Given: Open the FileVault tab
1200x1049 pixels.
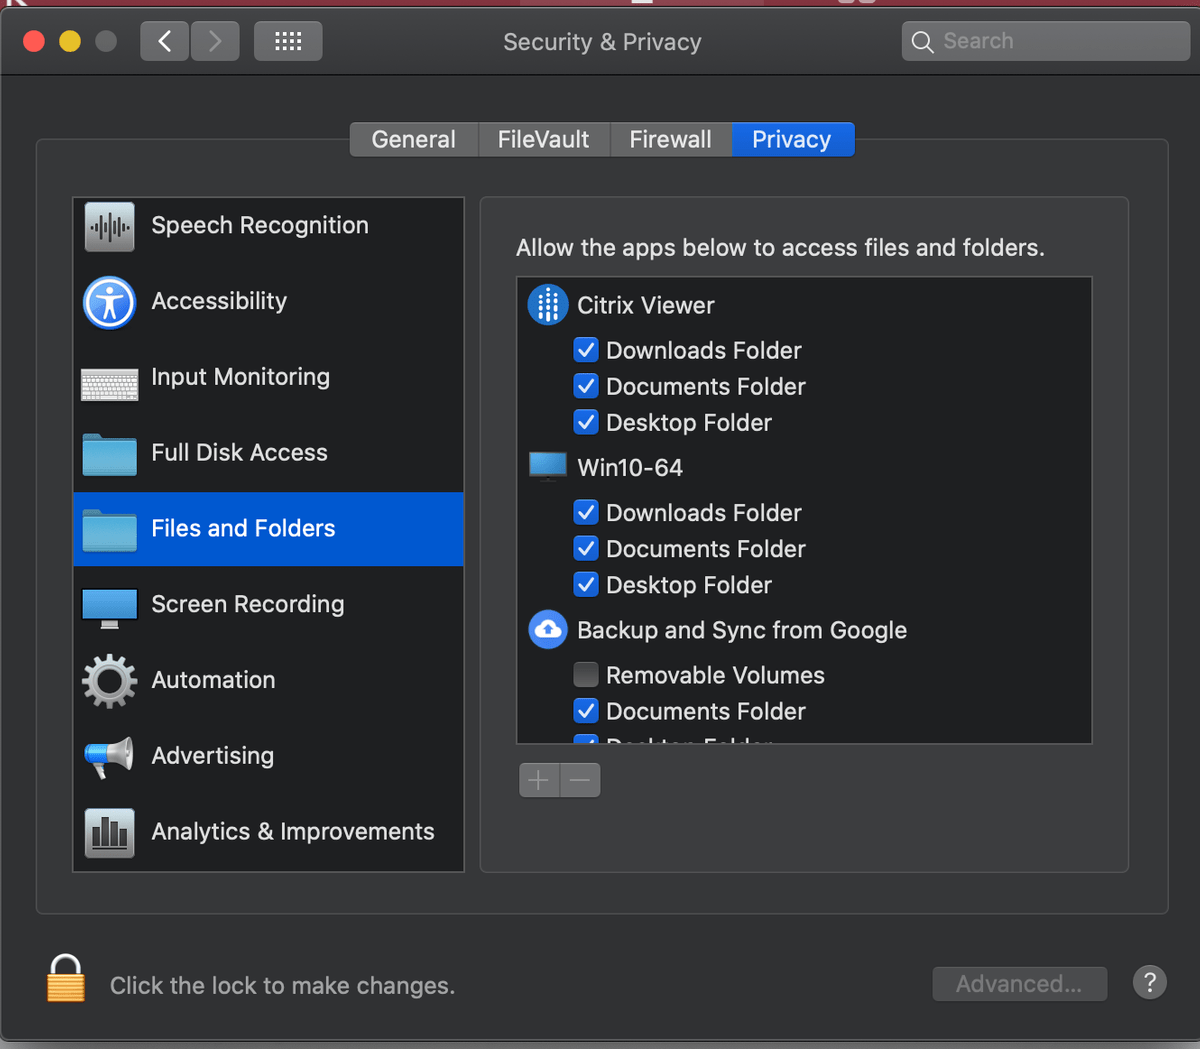Looking at the screenshot, I should [x=543, y=139].
